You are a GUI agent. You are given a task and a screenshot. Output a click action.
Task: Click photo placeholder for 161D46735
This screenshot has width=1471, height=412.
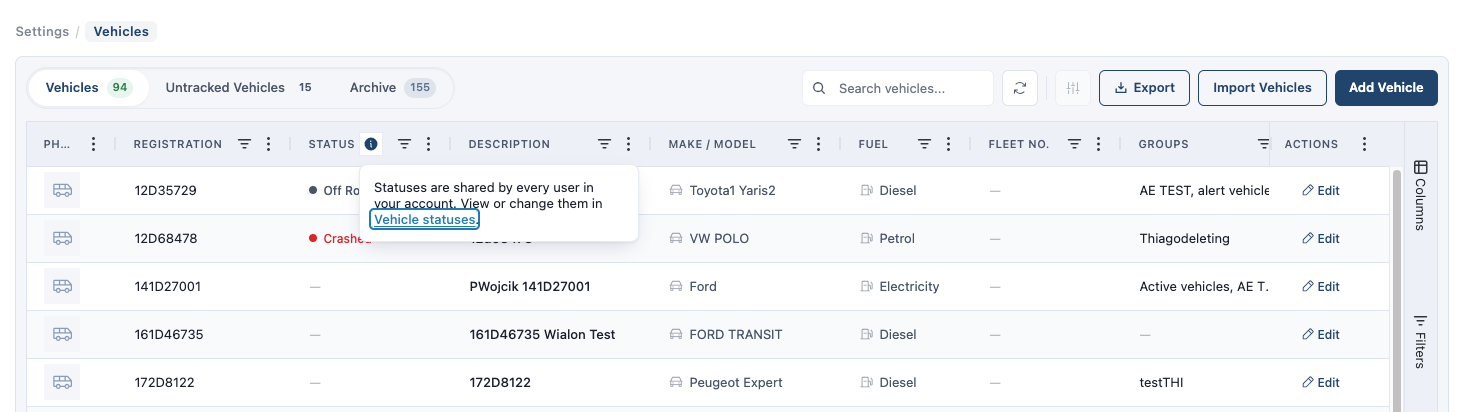62,334
